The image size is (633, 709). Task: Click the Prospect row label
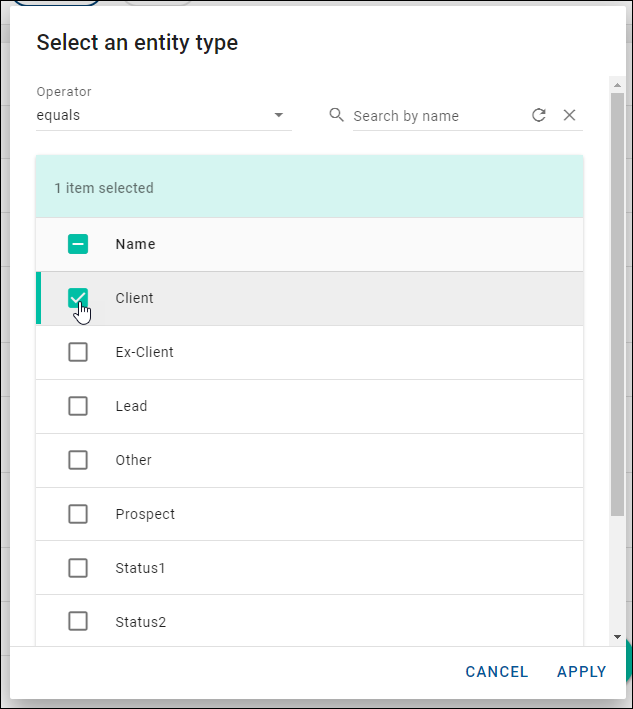tap(145, 514)
